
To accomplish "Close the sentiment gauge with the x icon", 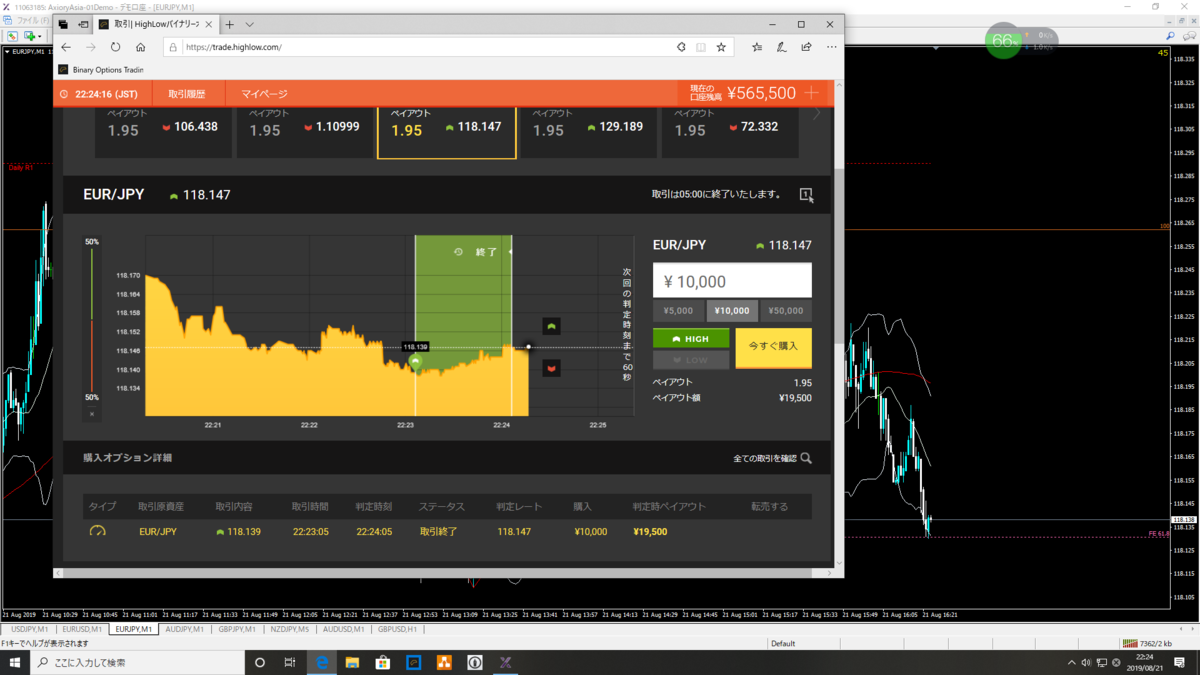I will pyautogui.click(x=92, y=413).
